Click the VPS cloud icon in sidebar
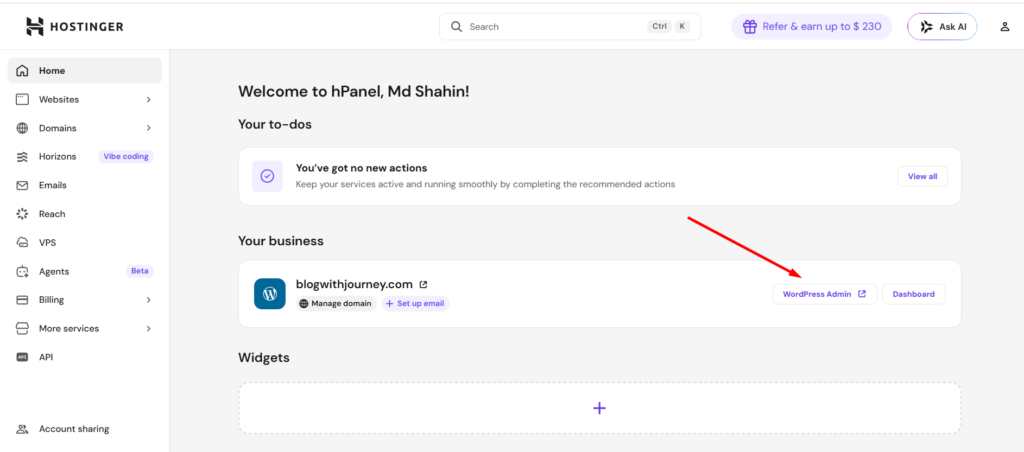This screenshot has width=1024, height=452. point(22,243)
